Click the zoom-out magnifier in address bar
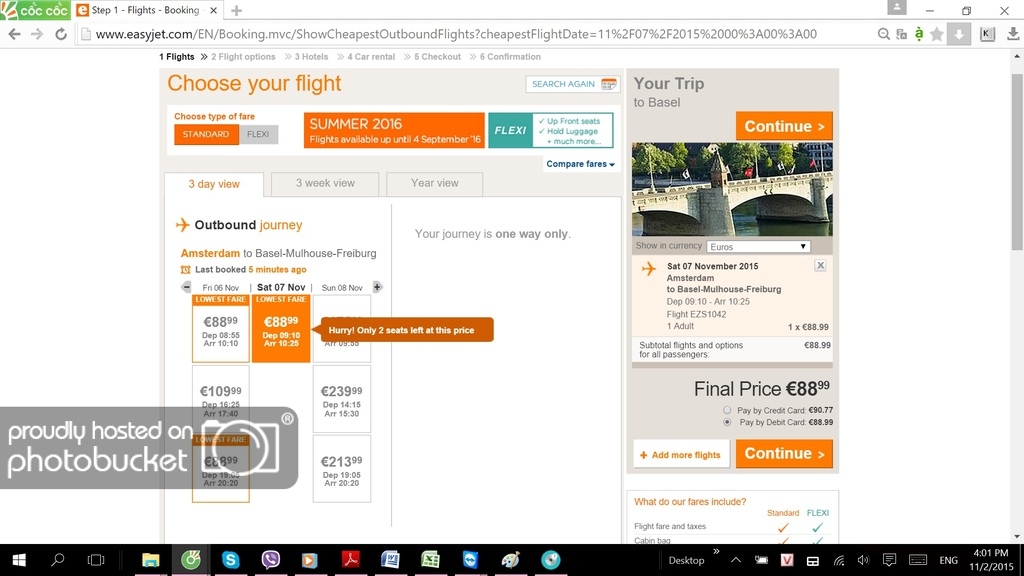 (884, 34)
